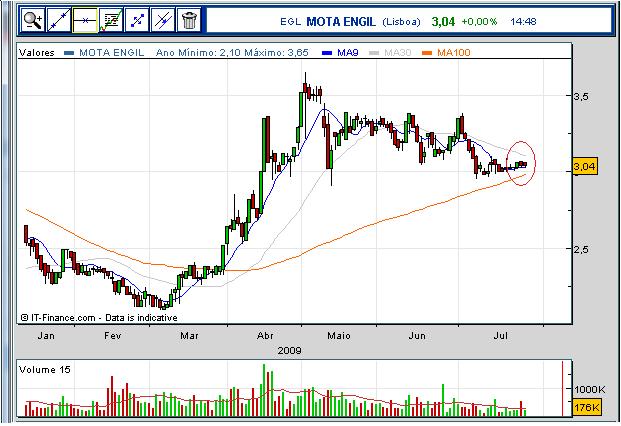
Task: Open the chart indicators settings tool
Action: pos(111,20)
